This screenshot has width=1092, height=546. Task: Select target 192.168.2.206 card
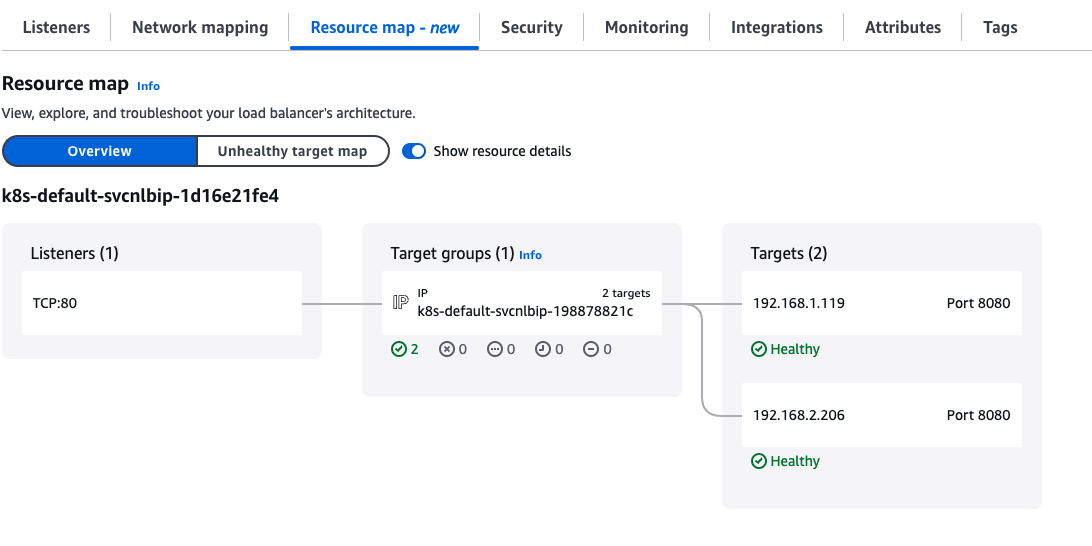(881, 414)
